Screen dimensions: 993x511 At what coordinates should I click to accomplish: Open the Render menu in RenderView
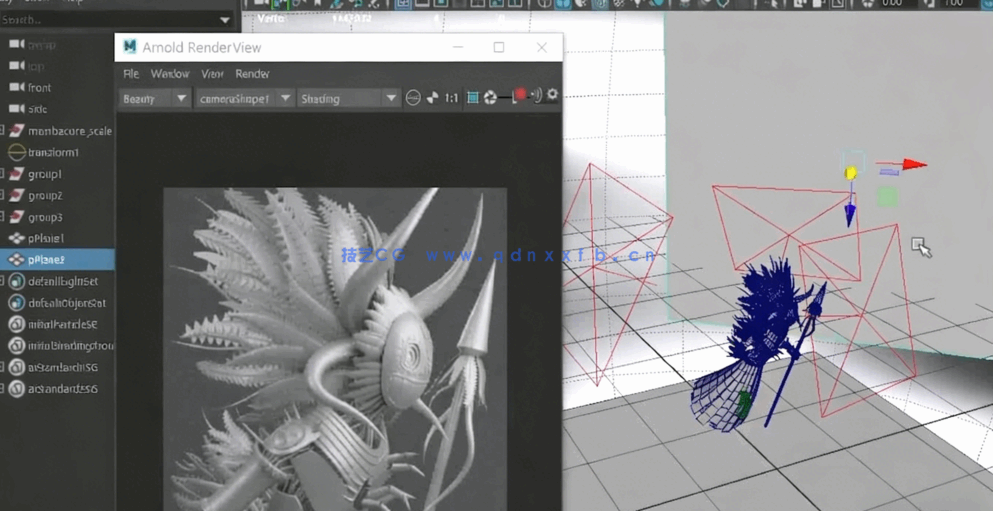(252, 74)
